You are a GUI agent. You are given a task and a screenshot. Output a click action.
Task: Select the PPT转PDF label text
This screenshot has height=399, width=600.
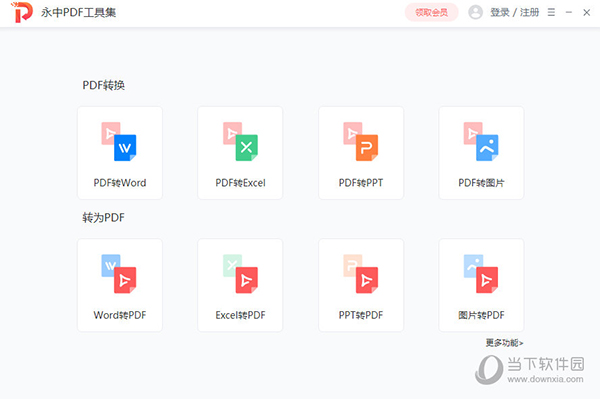coord(361,315)
